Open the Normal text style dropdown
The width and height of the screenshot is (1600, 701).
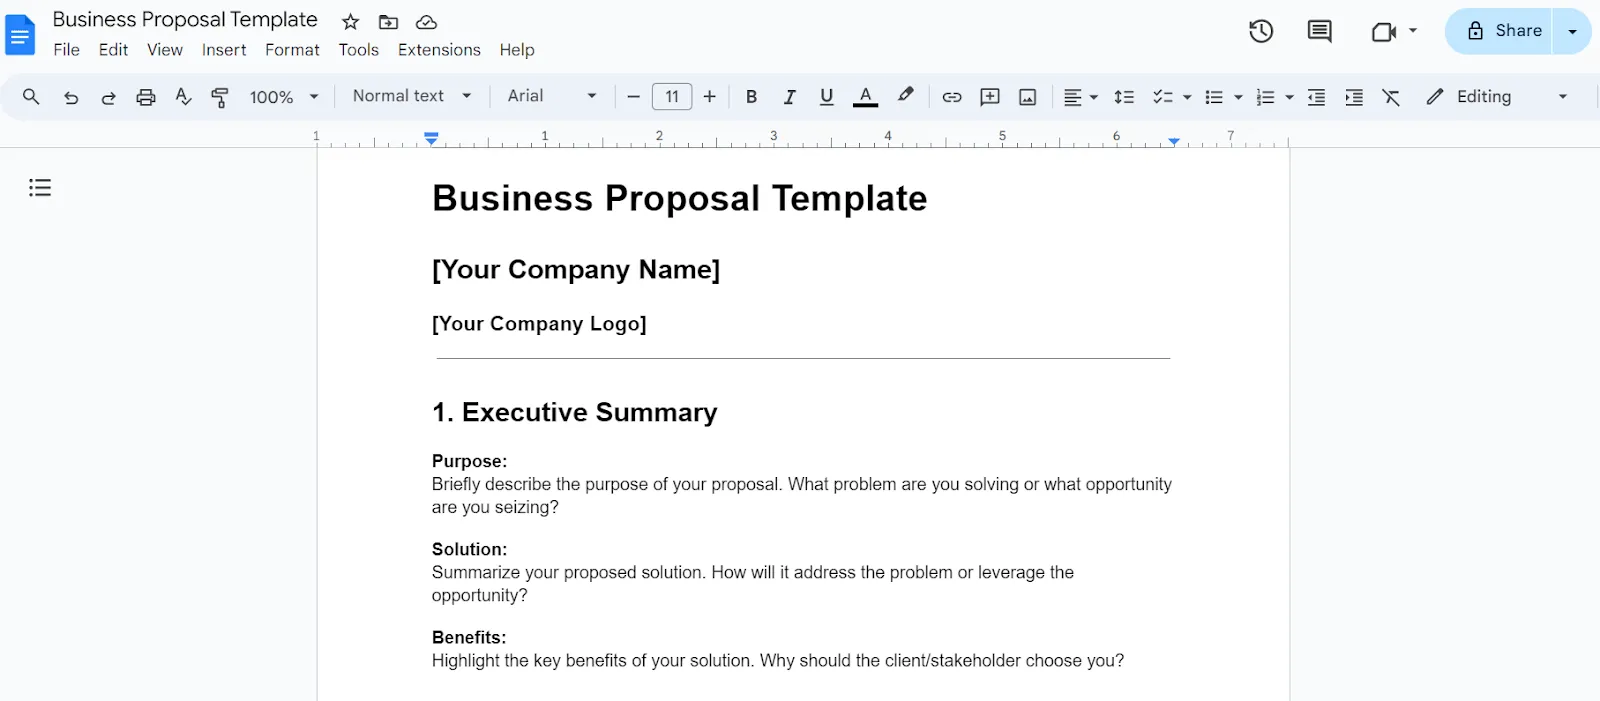click(x=412, y=96)
